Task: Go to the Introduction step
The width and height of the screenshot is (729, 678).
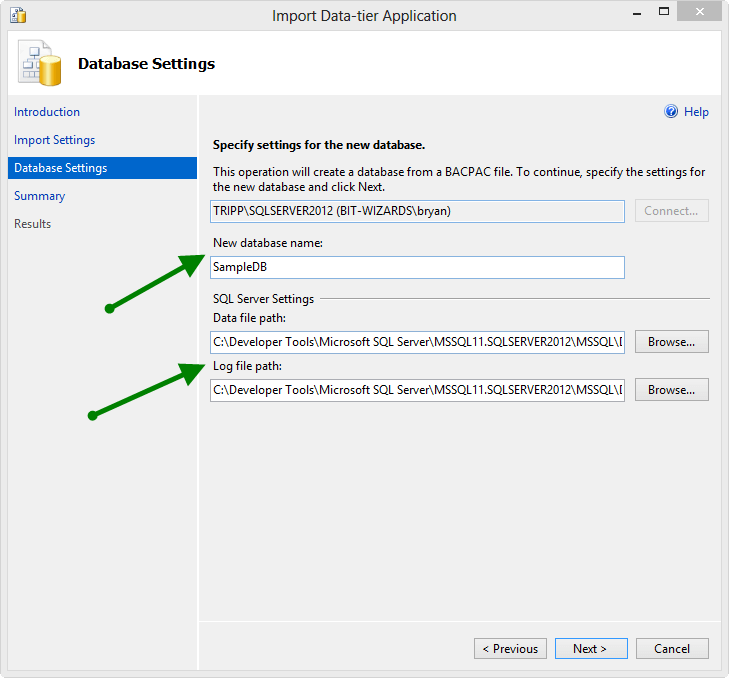Action: click(x=47, y=112)
